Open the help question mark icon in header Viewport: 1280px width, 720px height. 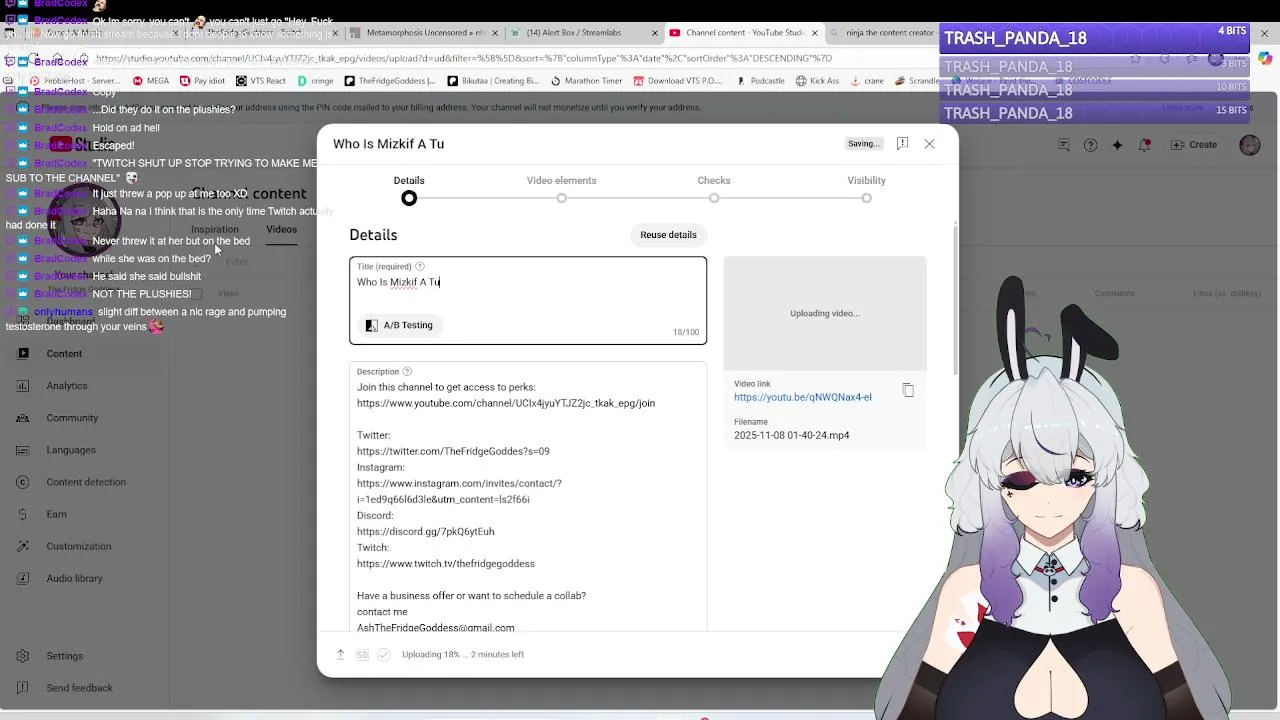click(x=1091, y=145)
